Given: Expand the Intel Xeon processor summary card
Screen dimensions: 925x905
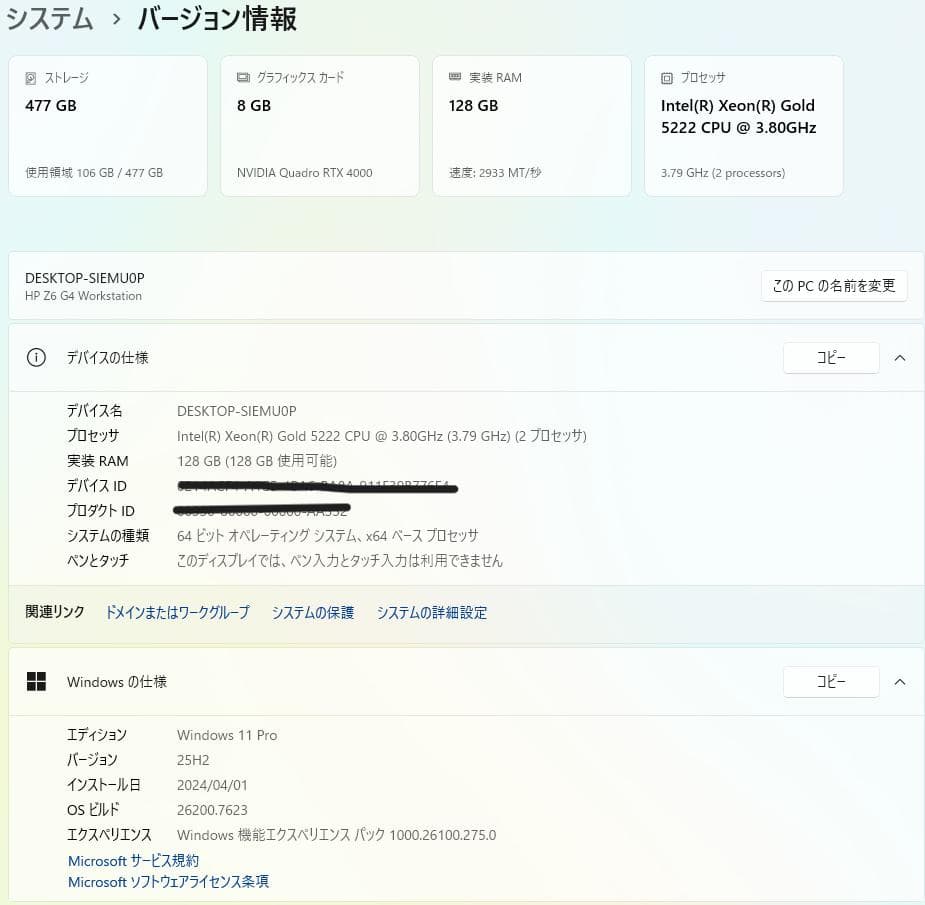Looking at the screenshot, I should pyautogui.click(x=743, y=125).
